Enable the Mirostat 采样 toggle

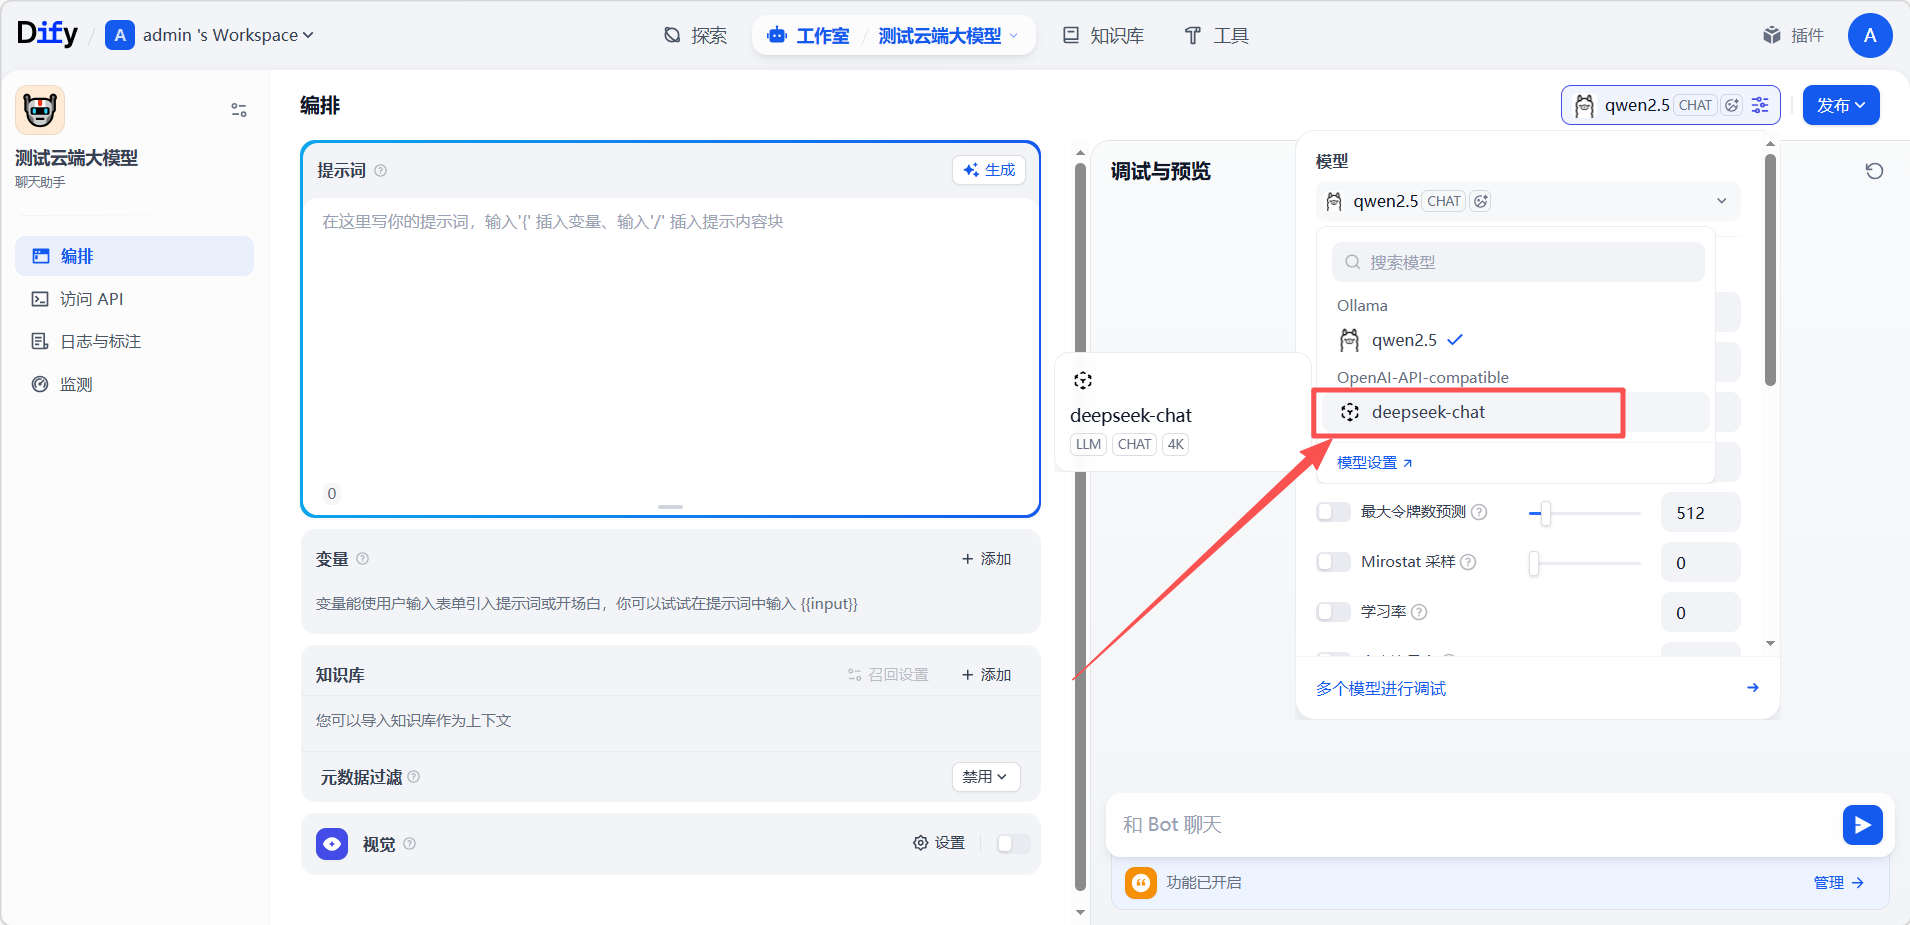pos(1334,562)
